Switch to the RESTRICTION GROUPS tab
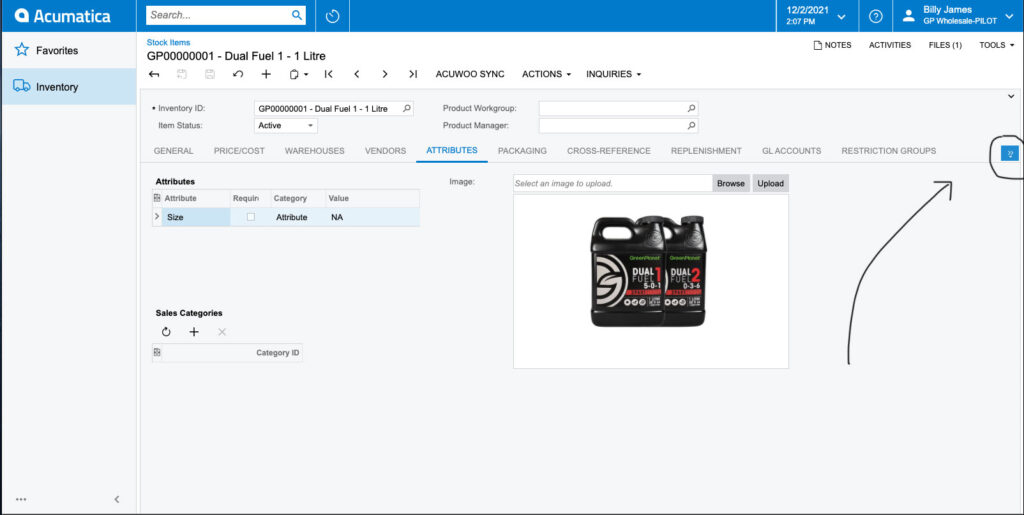 click(x=888, y=151)
